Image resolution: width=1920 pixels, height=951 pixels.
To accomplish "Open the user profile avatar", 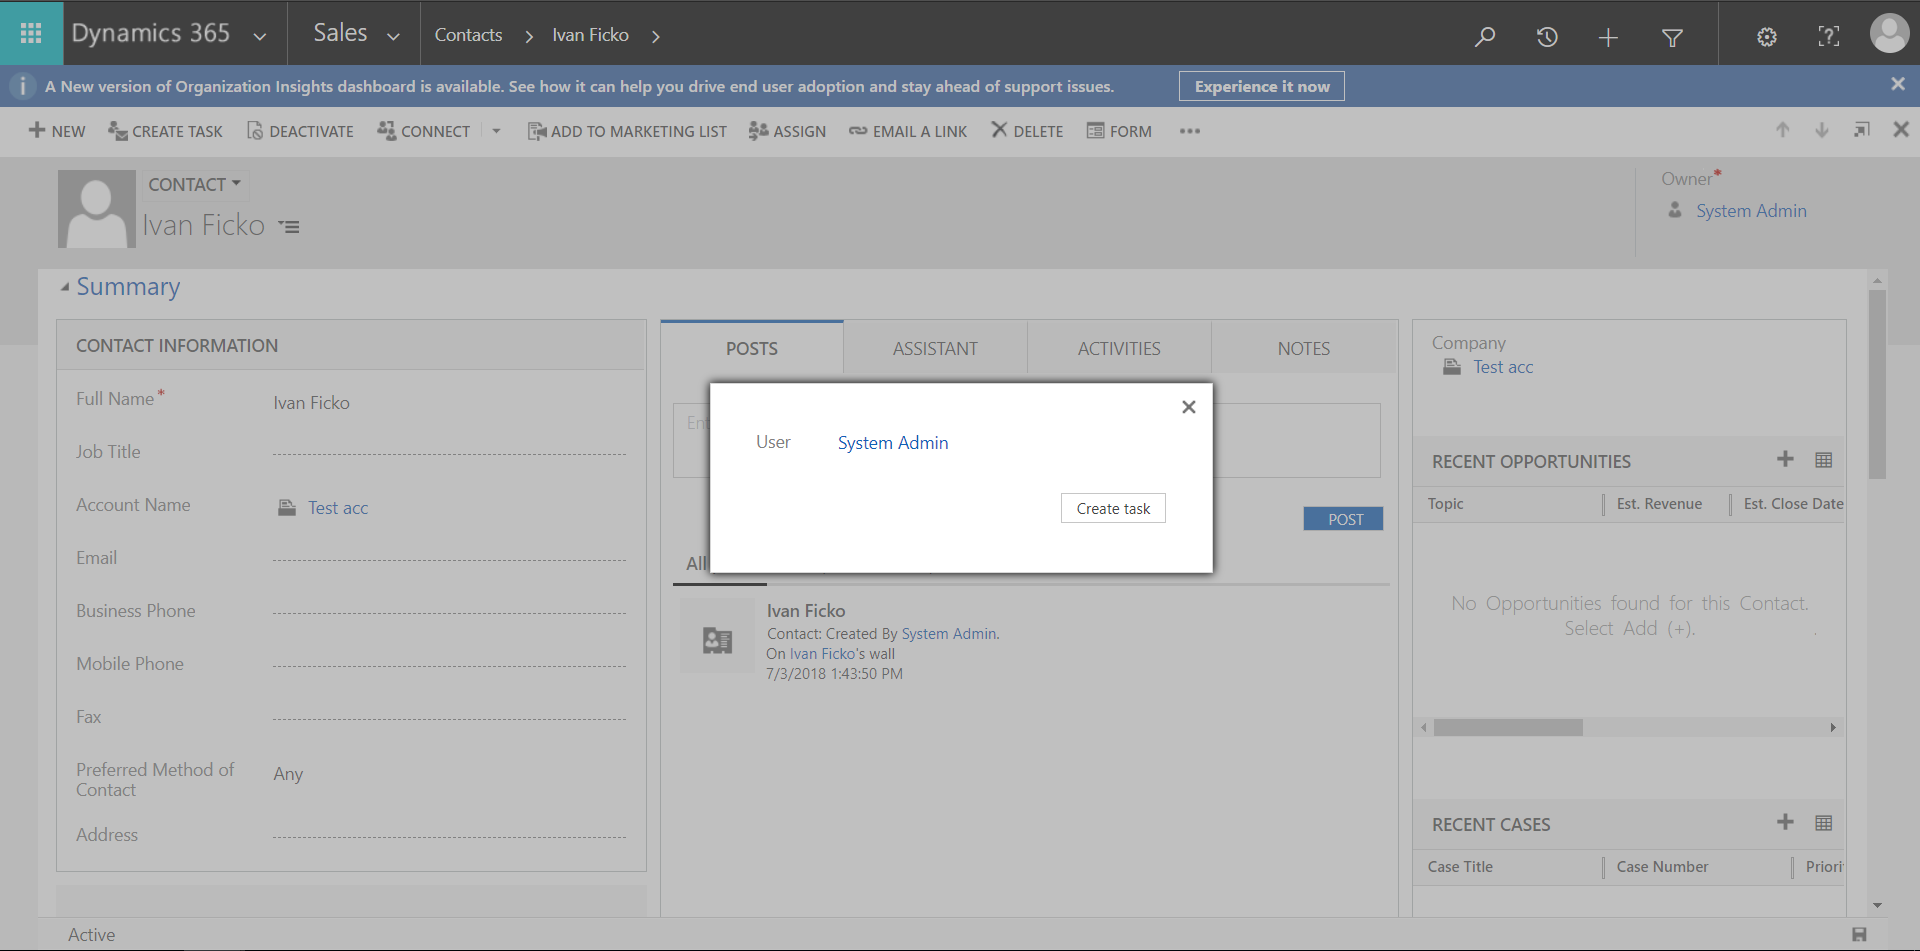I will tap(1889, 33).
